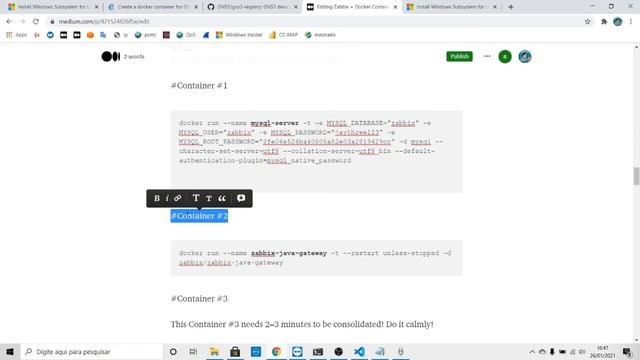
Task: Select the Editing Zabbix + Docker tab
Action: tap(351, 7)
